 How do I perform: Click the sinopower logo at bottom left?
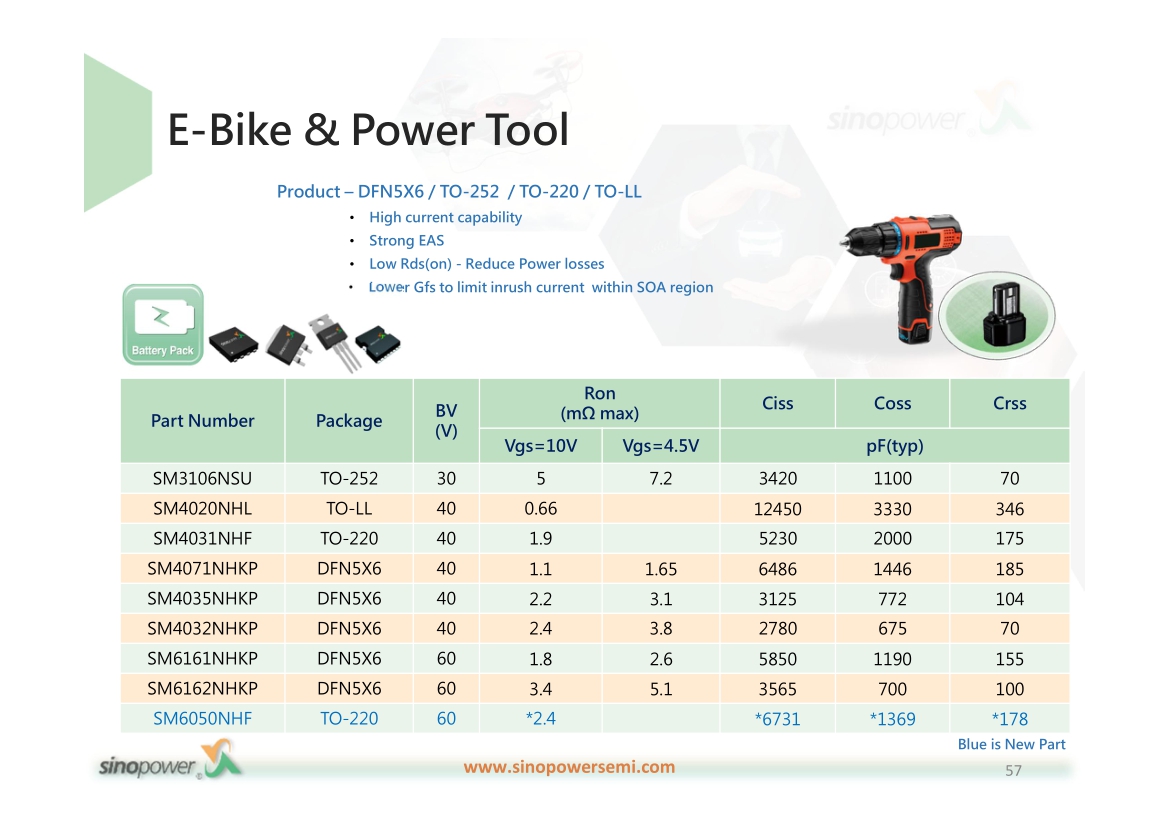click(x=171, y=761)
